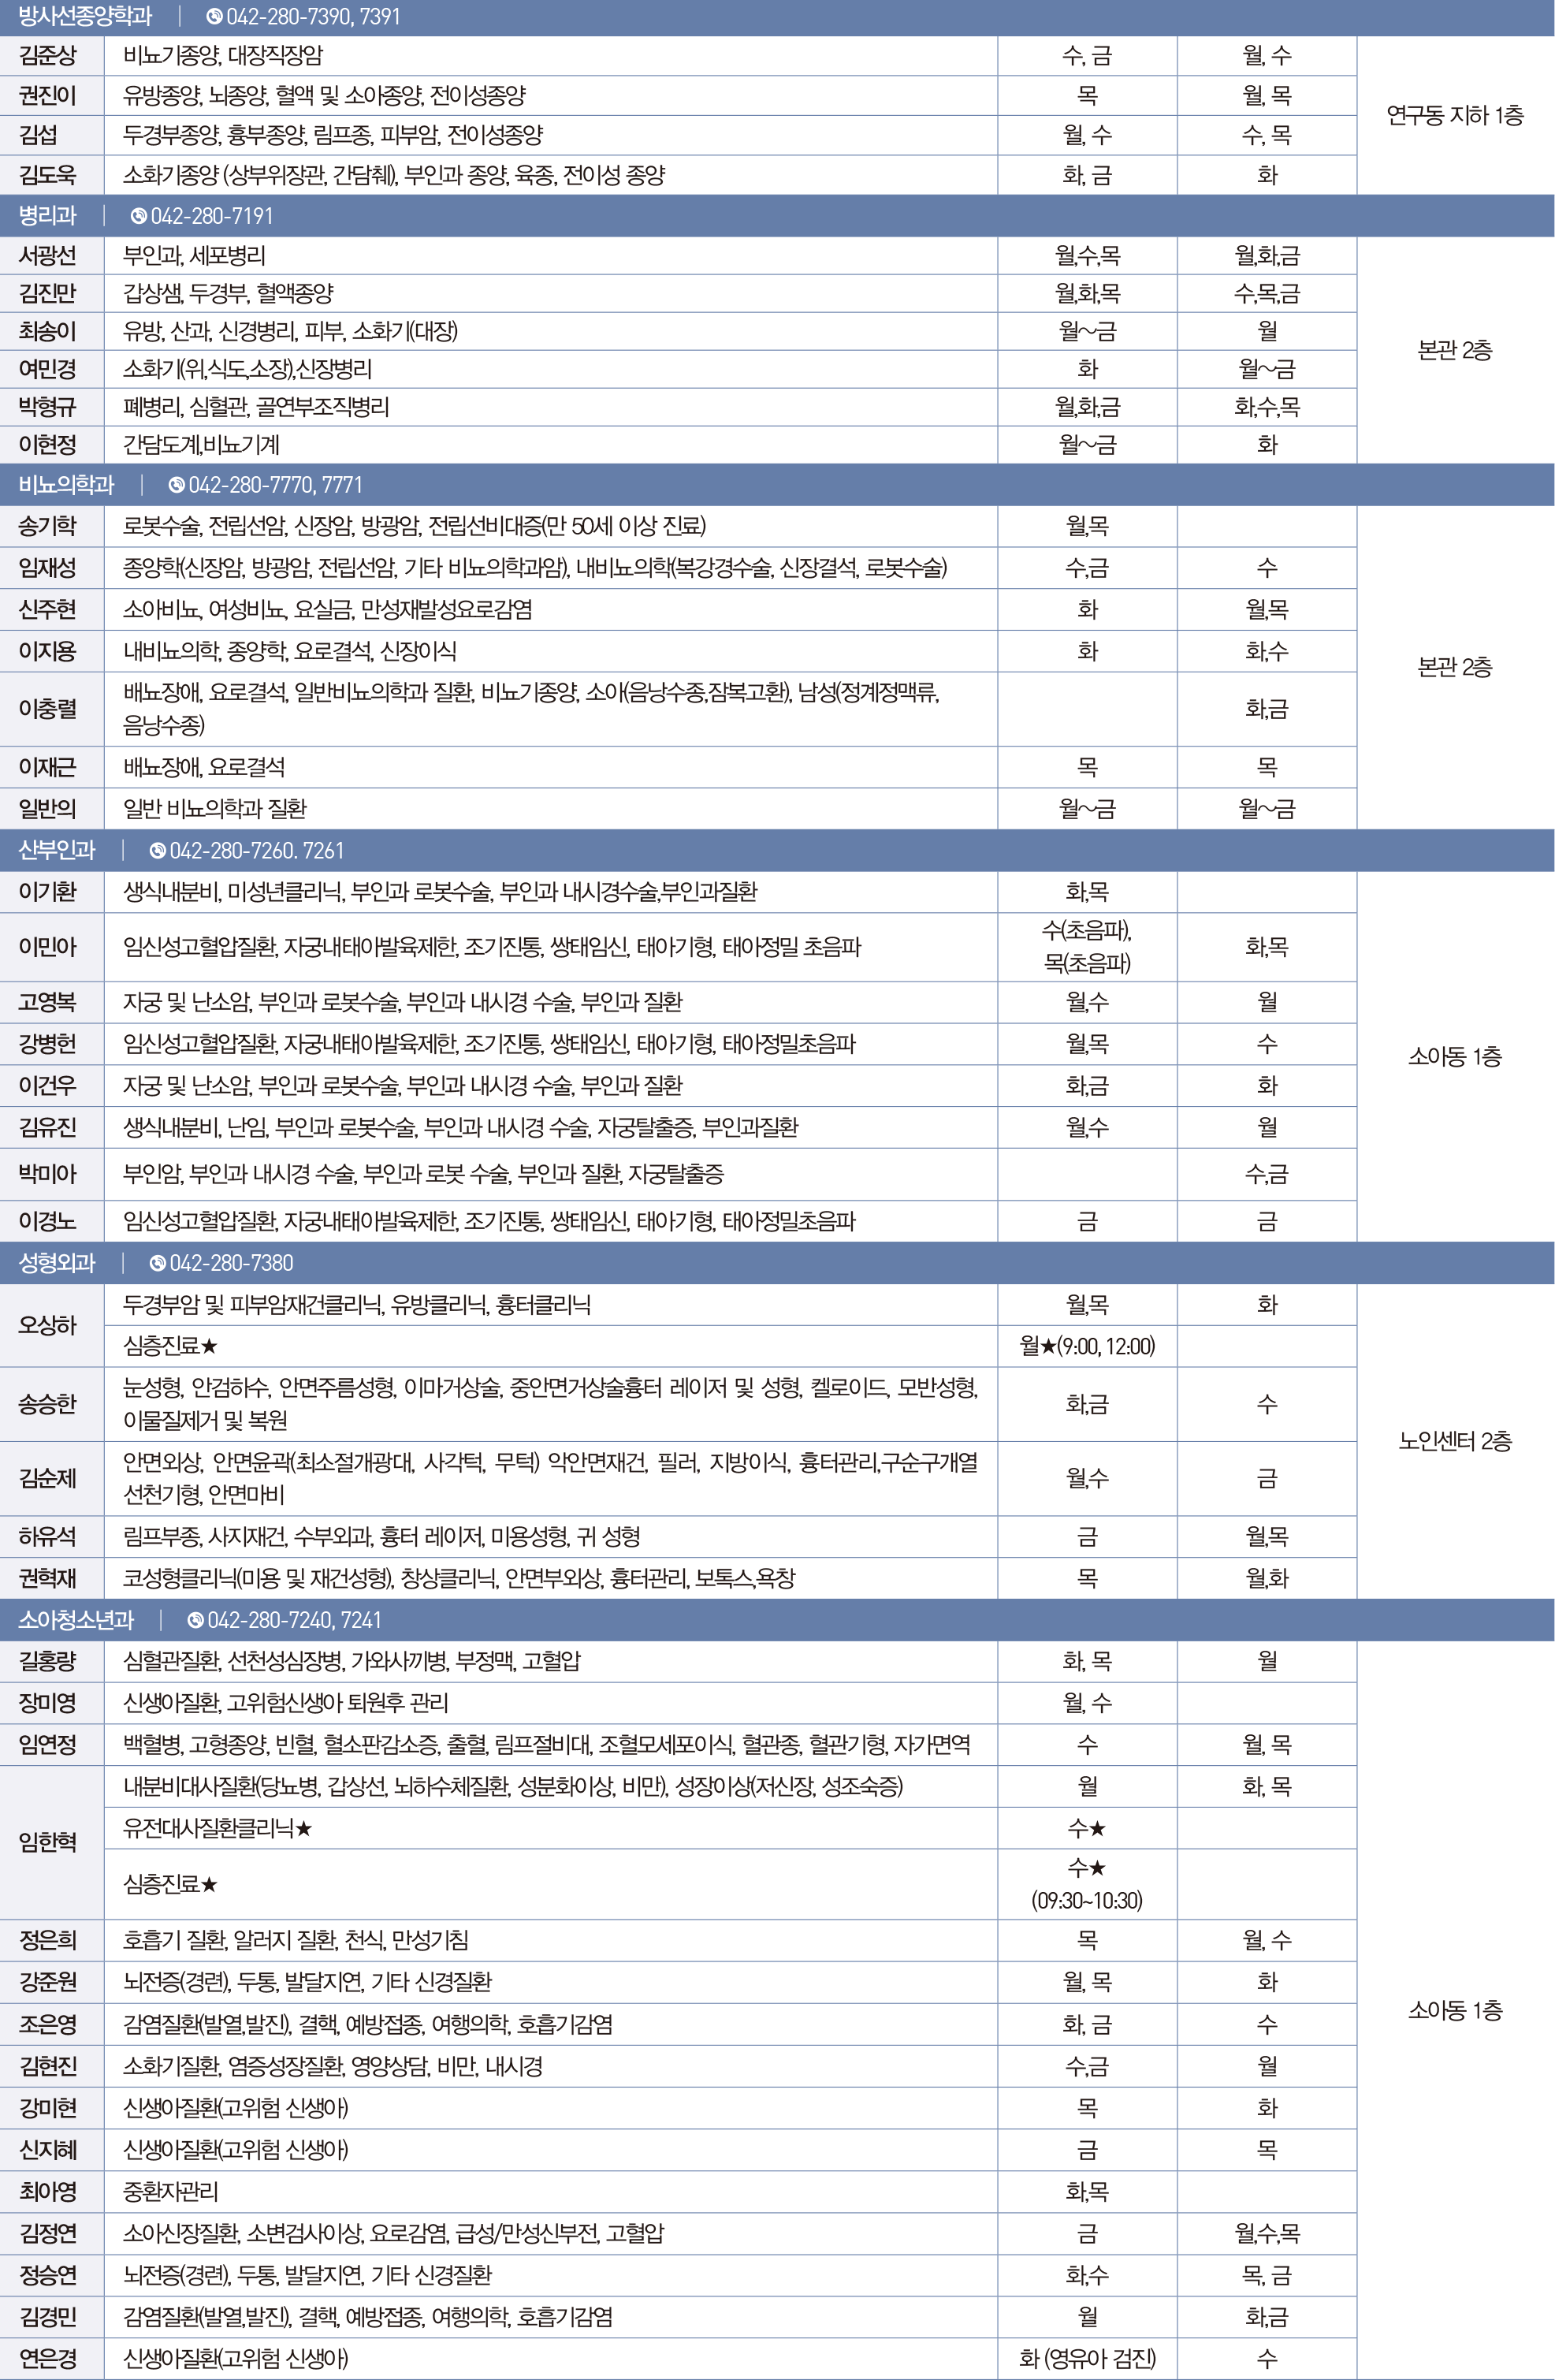Select doctor name 장미영

(47, 1703)
